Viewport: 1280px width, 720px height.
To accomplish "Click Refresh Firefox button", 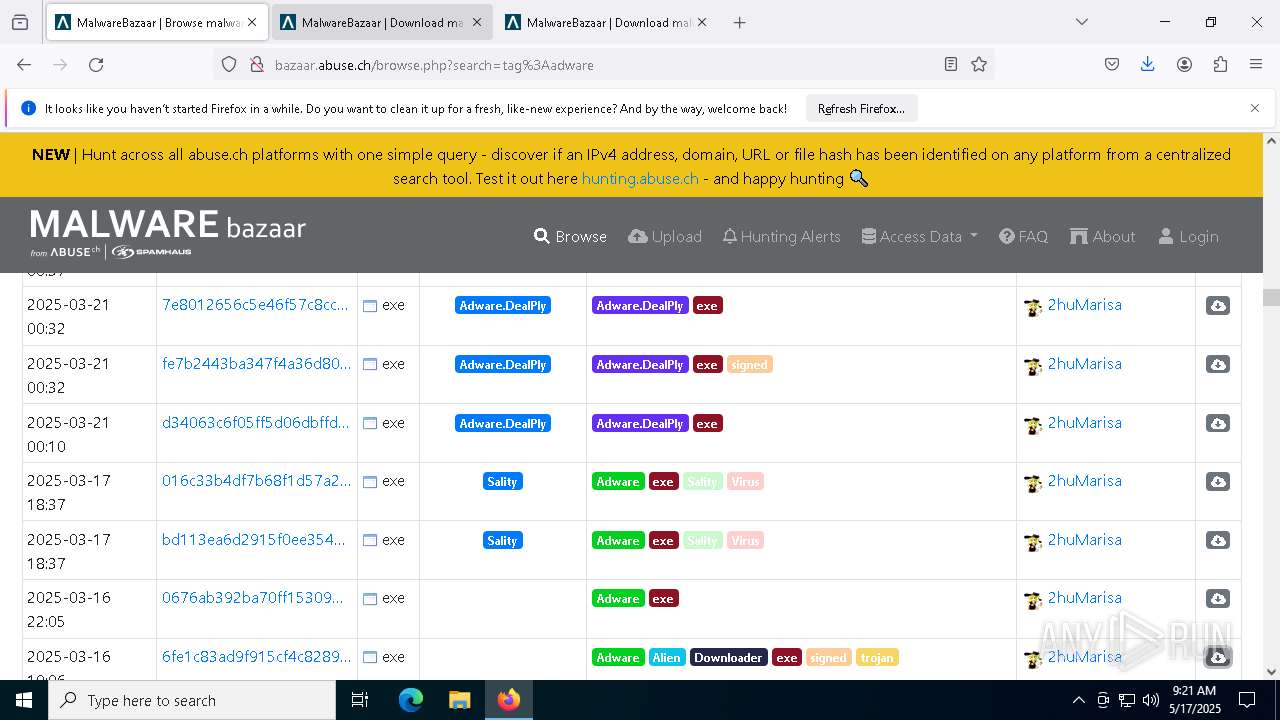I will 861,108.
